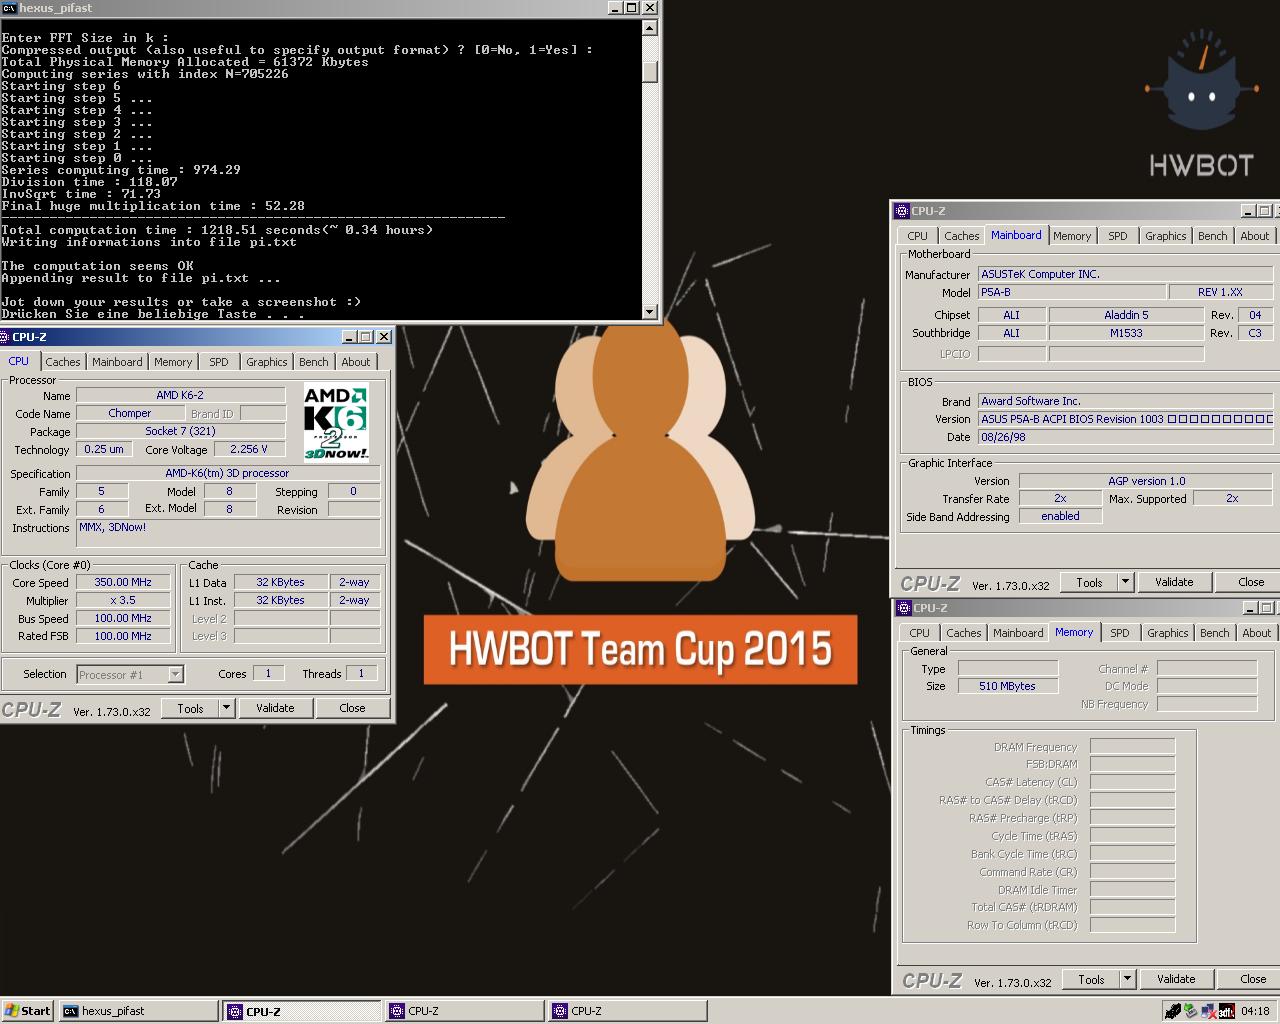The image size is (1280, 1024).
Task: Open SPD tab in Mainboard CPU-Z window
Action: (1118, 236)
